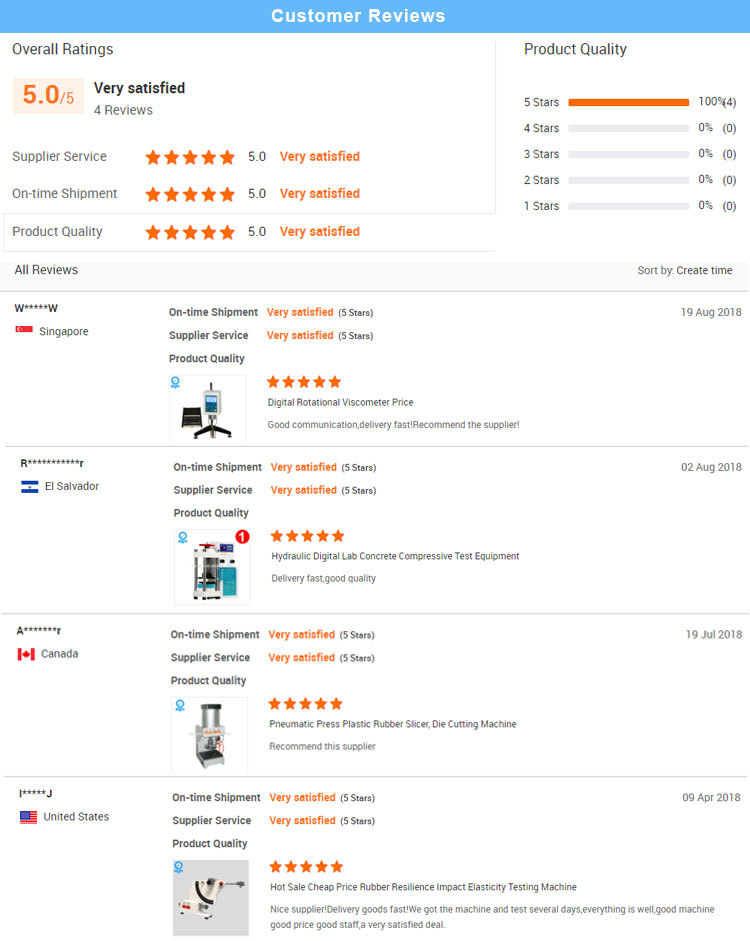The width and height of the screenshot is (750, 941).
Task: Click the medal icon on viscometer thumbnail
Action: (x=176, y=382)
